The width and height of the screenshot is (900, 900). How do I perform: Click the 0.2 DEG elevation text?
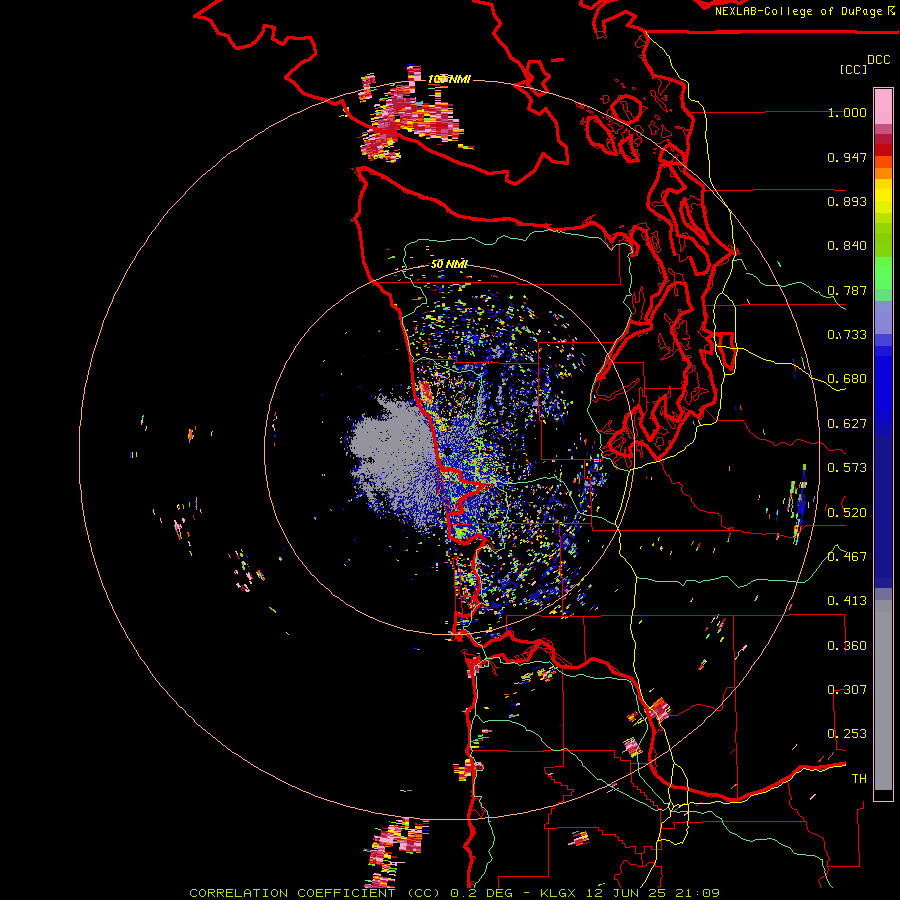(x=482, y=893)
